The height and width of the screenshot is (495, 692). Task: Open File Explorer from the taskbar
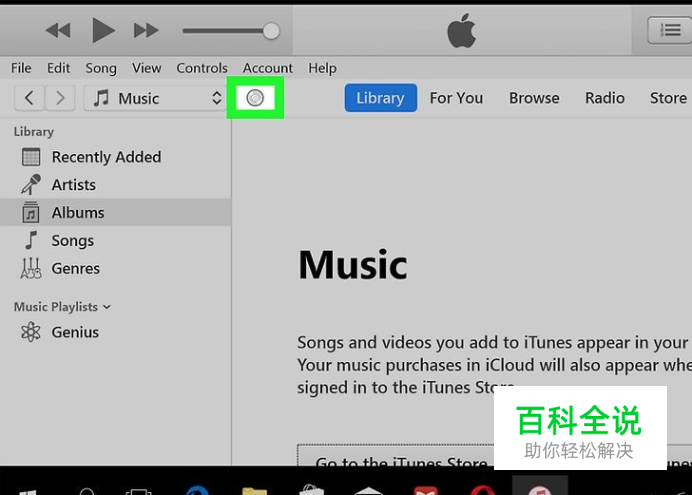pos(254,489)
